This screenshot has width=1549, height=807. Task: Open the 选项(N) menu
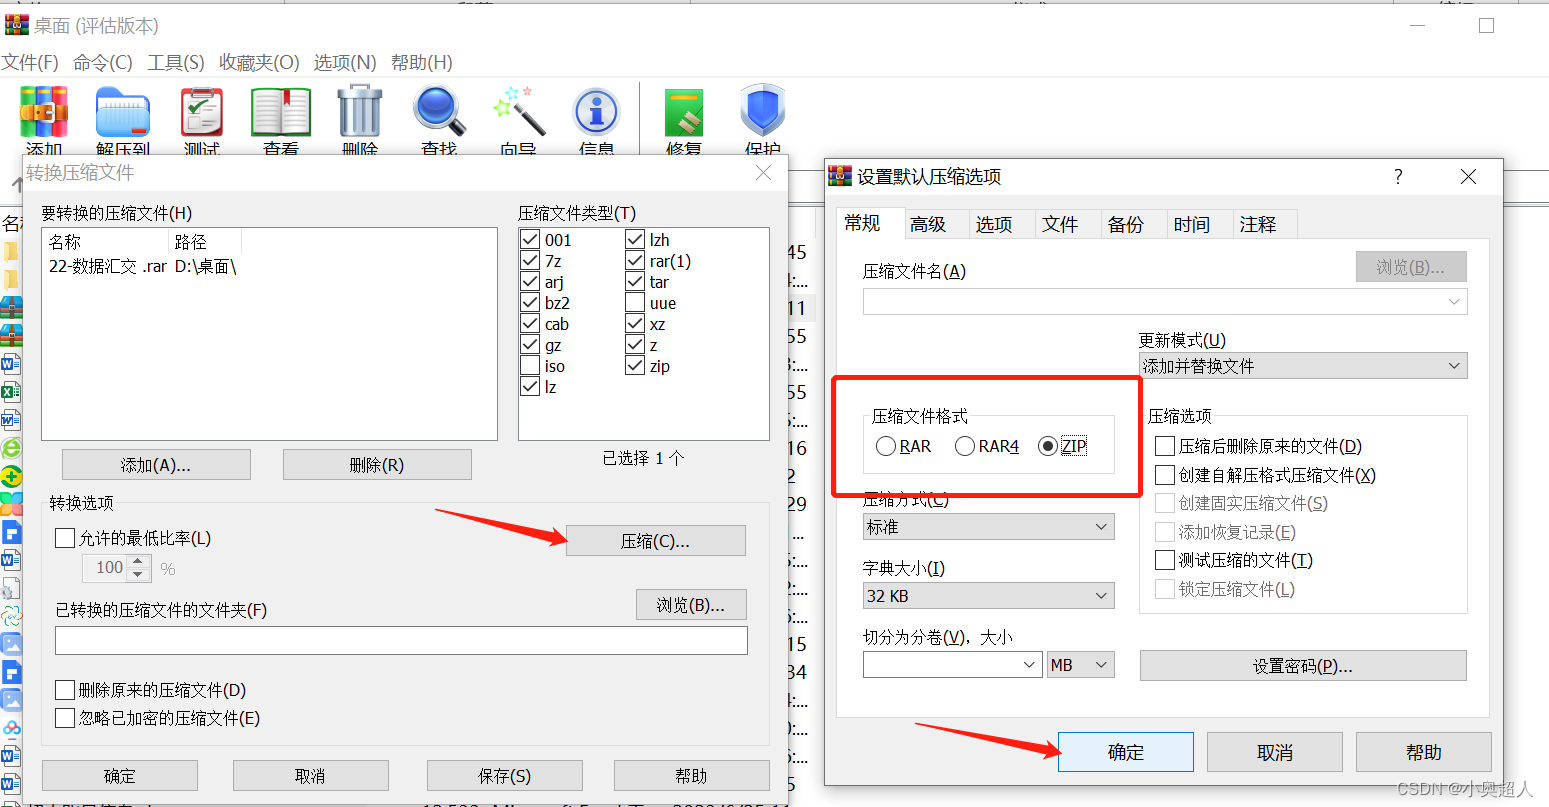(x=345, y=62)
